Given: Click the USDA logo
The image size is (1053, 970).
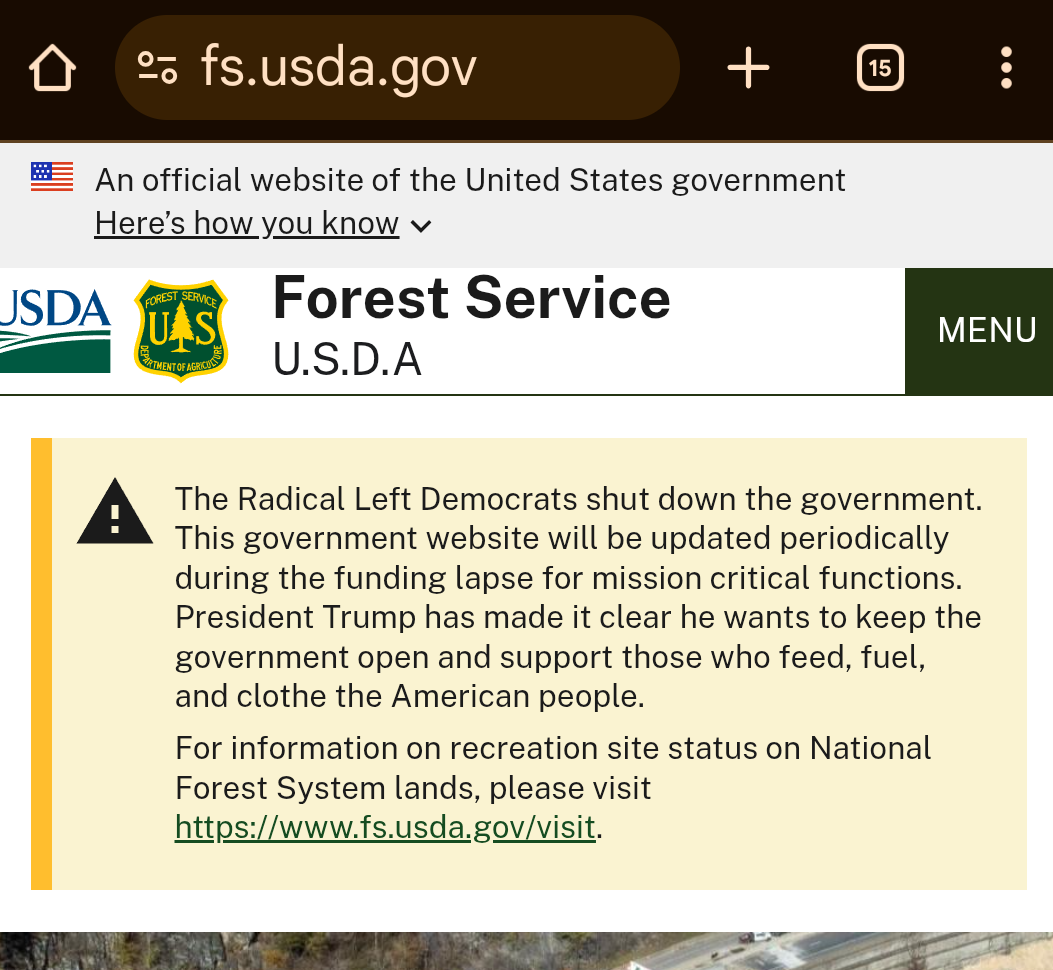Looking at the screenshot, I should [55, 329].
